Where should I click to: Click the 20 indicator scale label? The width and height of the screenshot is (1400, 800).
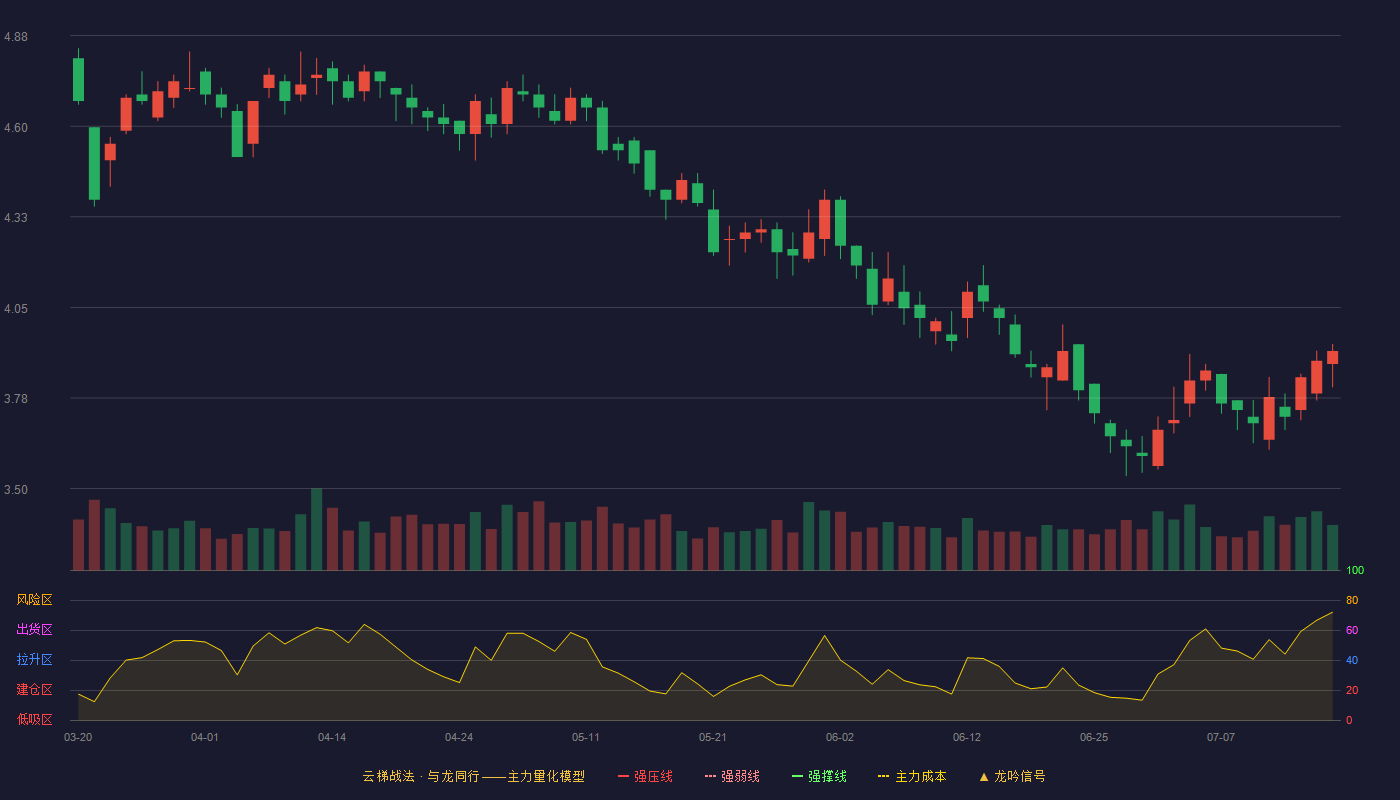click(1352, 690)
